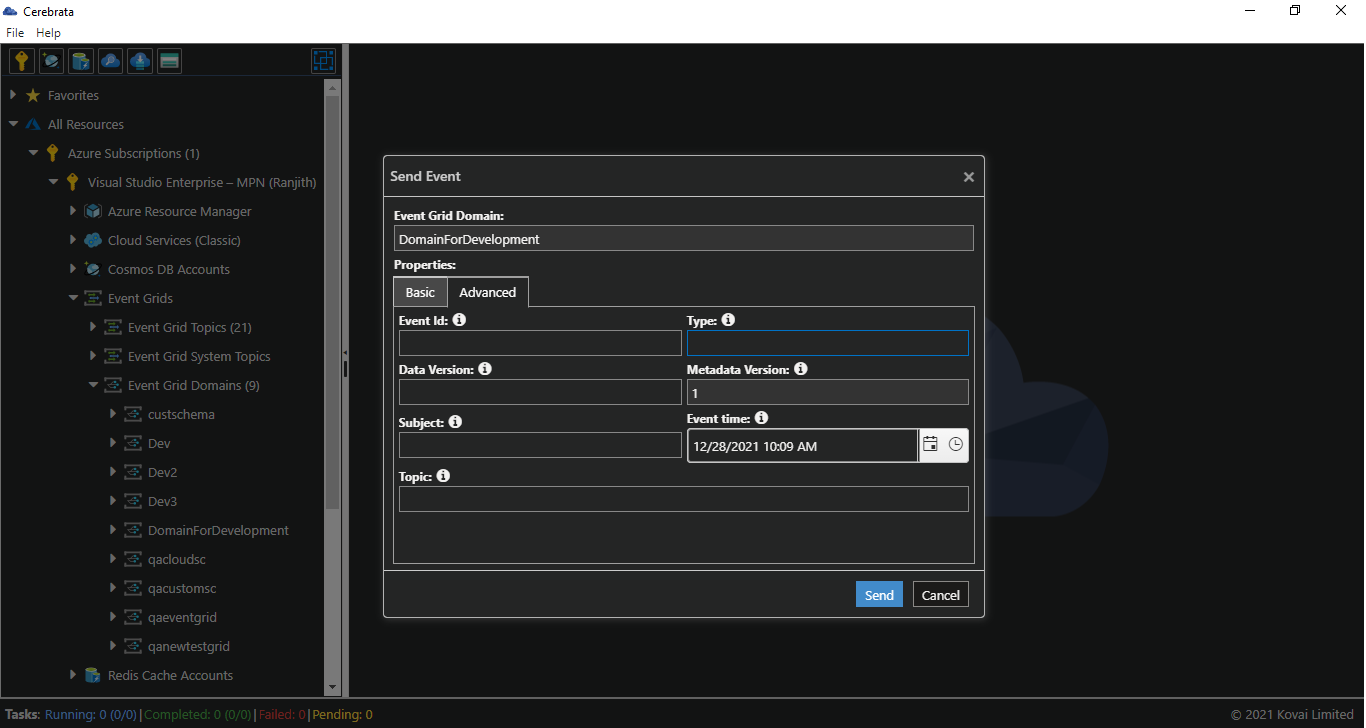Click the Redis Cache Accounts icon

(93, 675)
